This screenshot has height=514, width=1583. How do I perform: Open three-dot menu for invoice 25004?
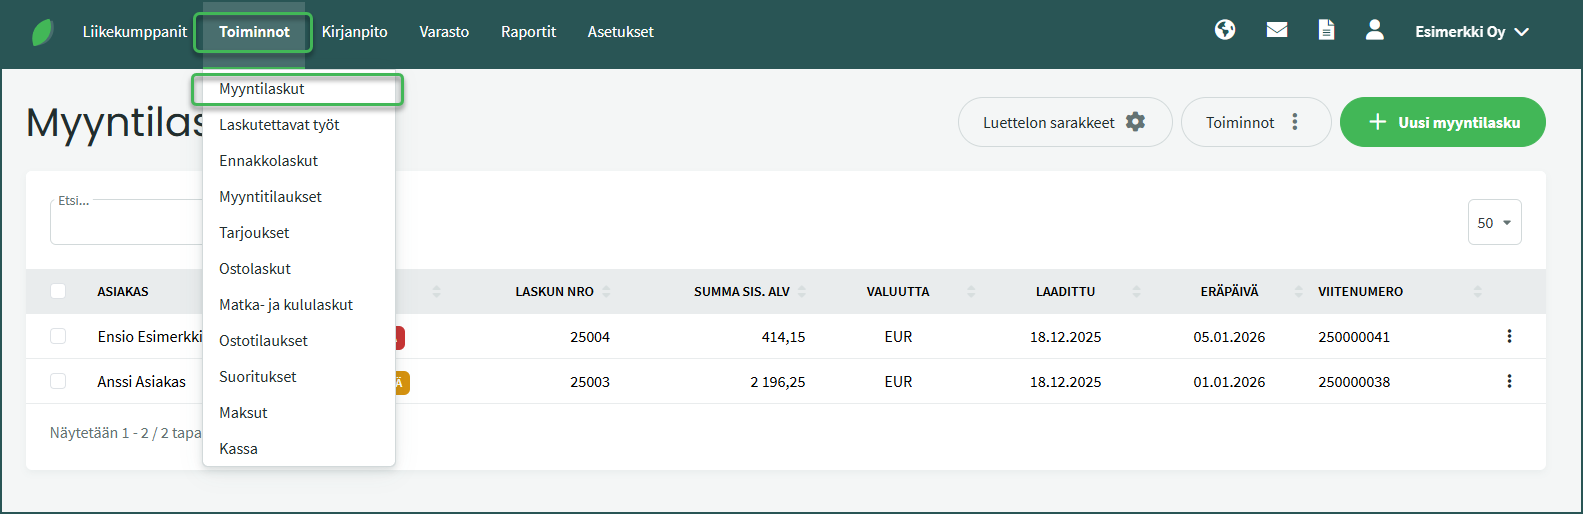1509,337
